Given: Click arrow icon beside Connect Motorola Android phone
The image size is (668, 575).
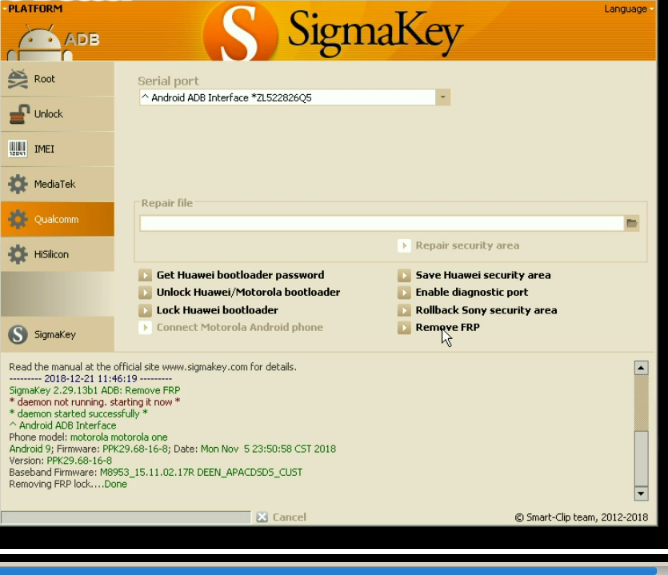Looking at the screenshot, I should point(145,328).
